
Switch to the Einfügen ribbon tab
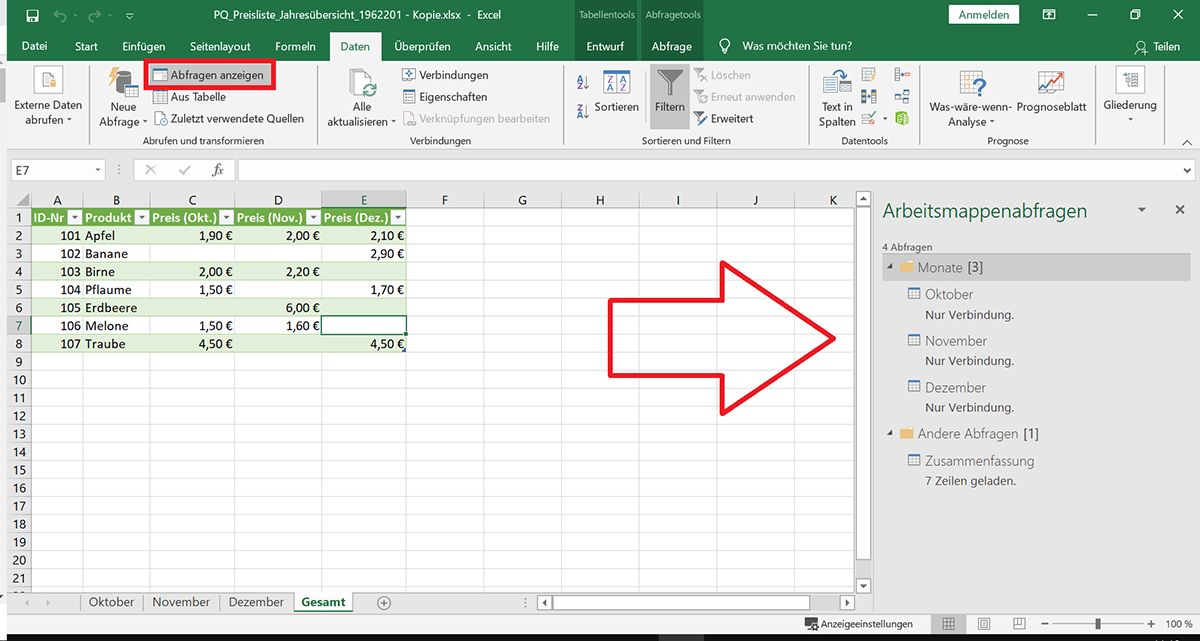tap(144, 46)
